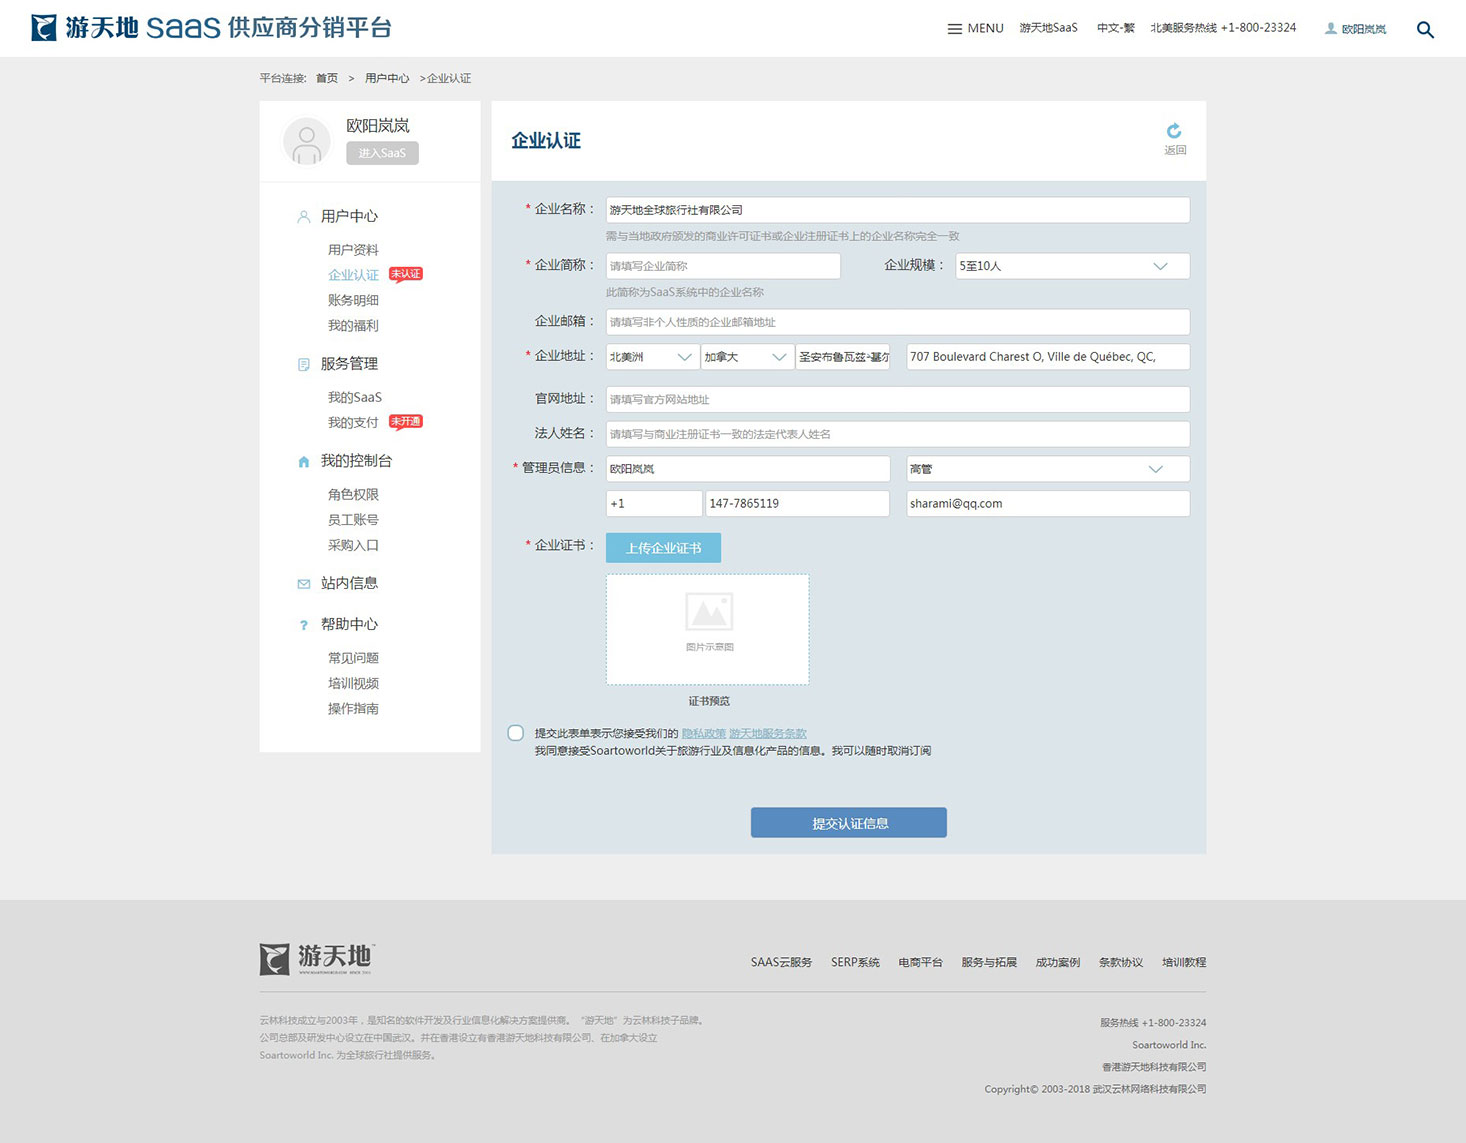Open the 加拿大 country dropdown

pos(746,357)
